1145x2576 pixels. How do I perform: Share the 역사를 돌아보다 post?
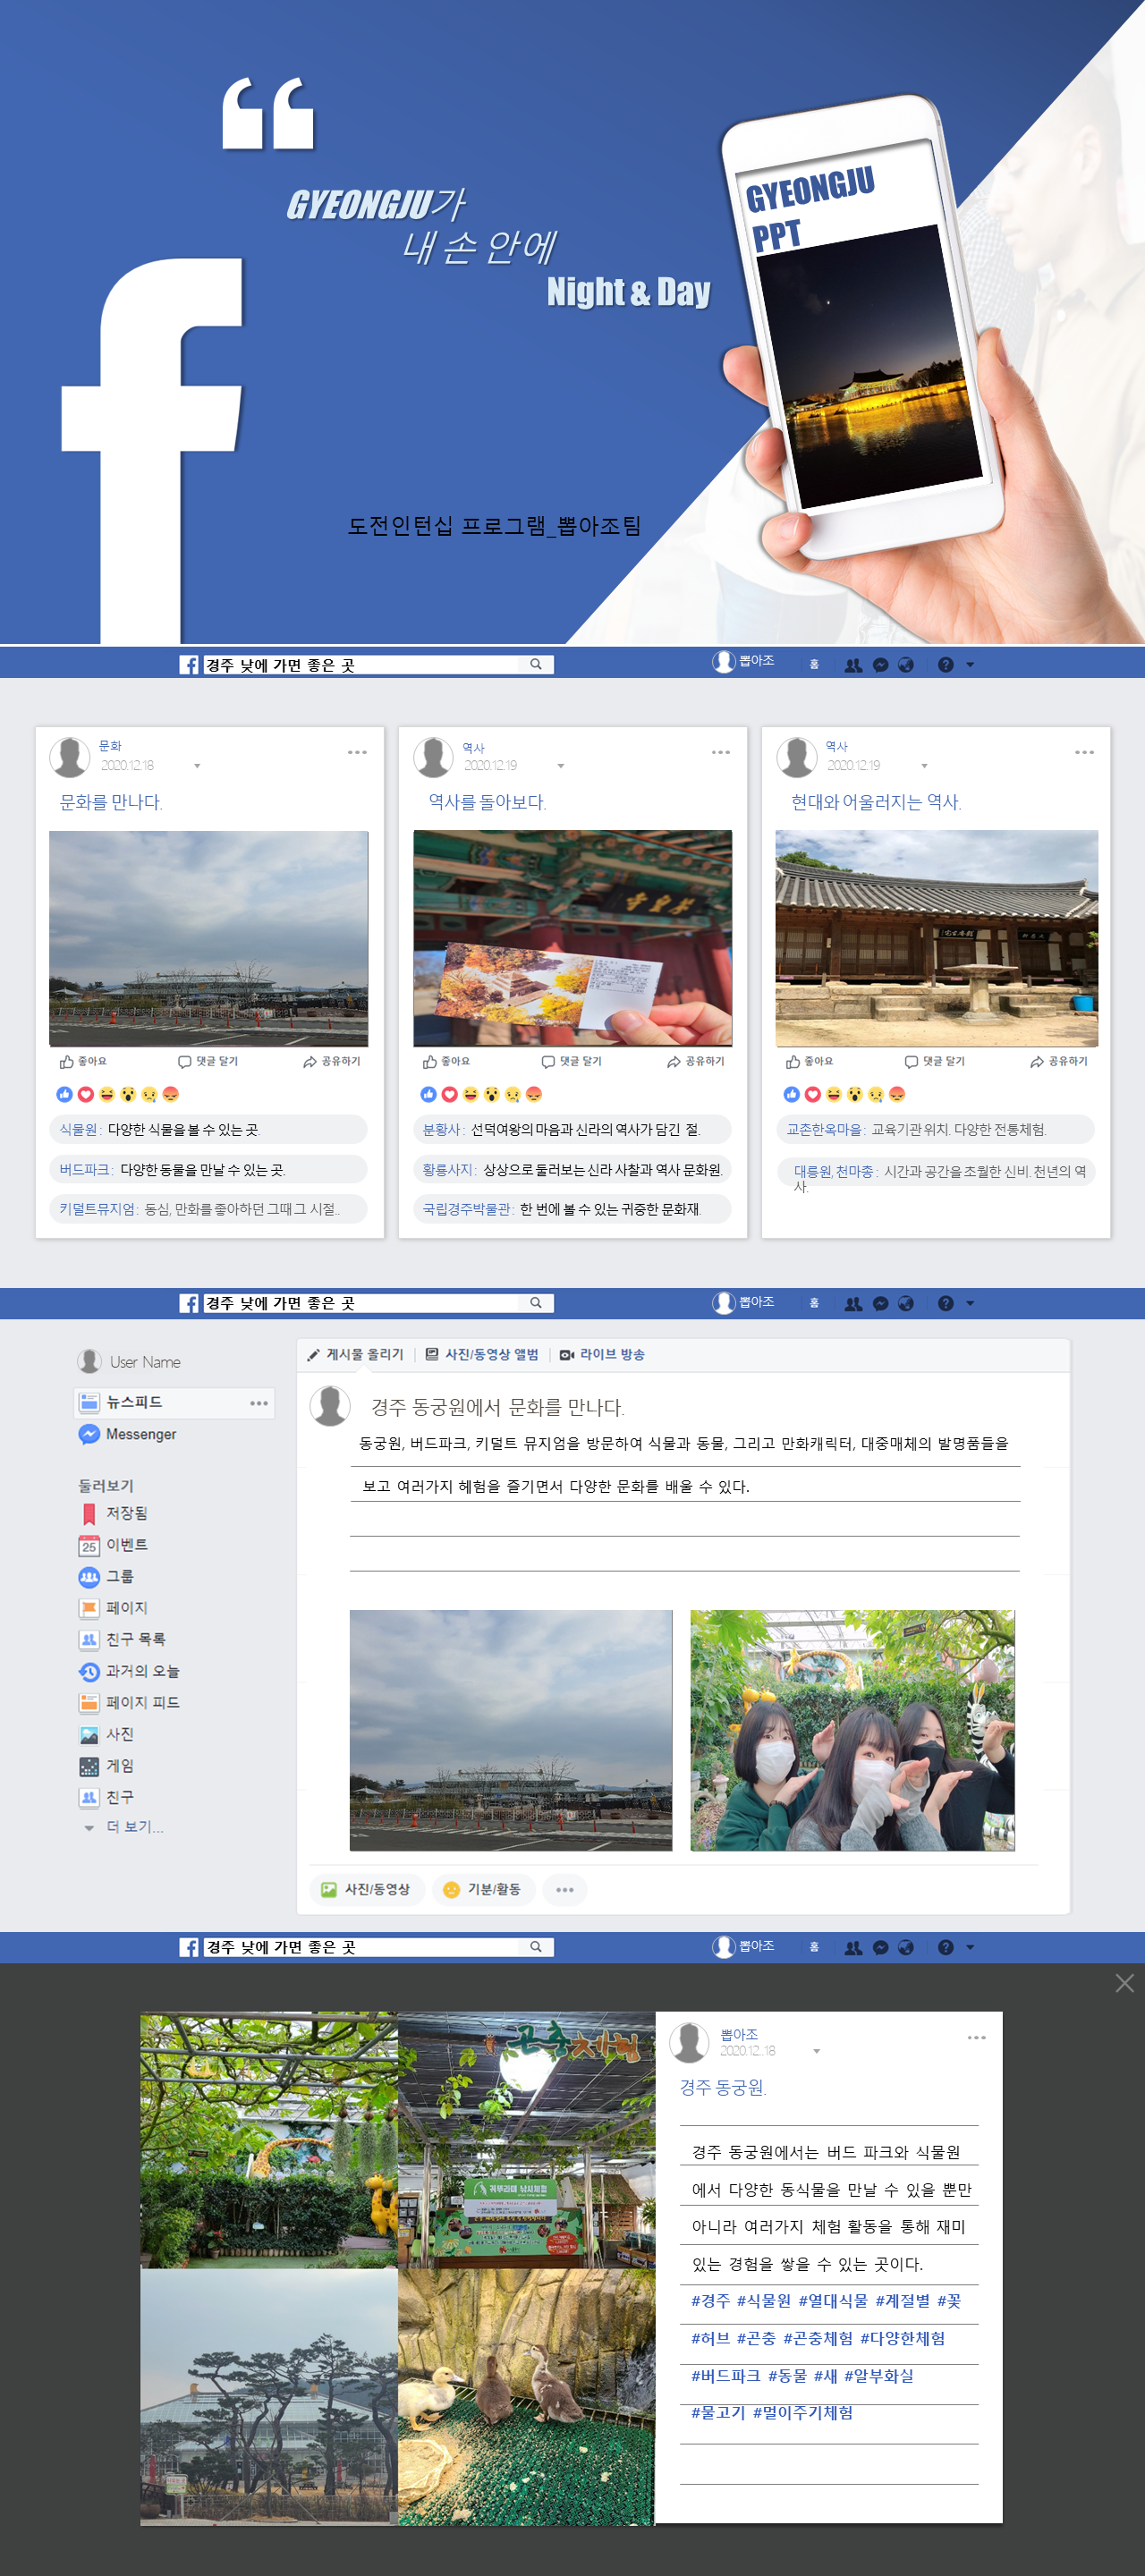[x=696, y=1061]
